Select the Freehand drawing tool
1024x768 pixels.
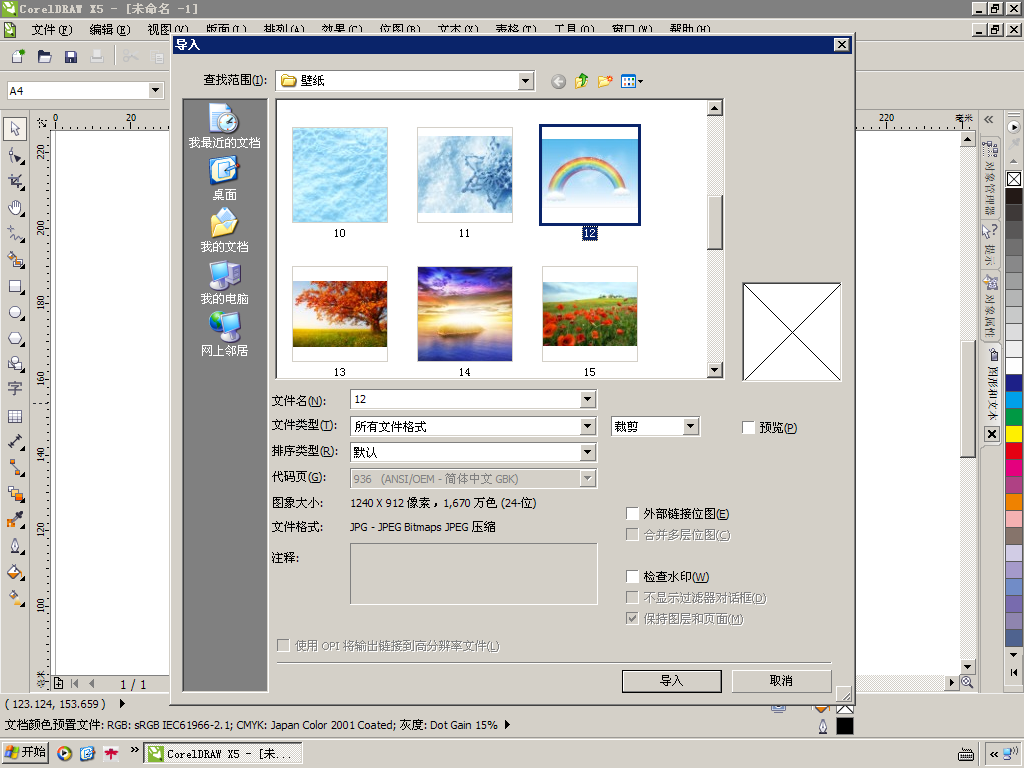[x=15, y=233]
